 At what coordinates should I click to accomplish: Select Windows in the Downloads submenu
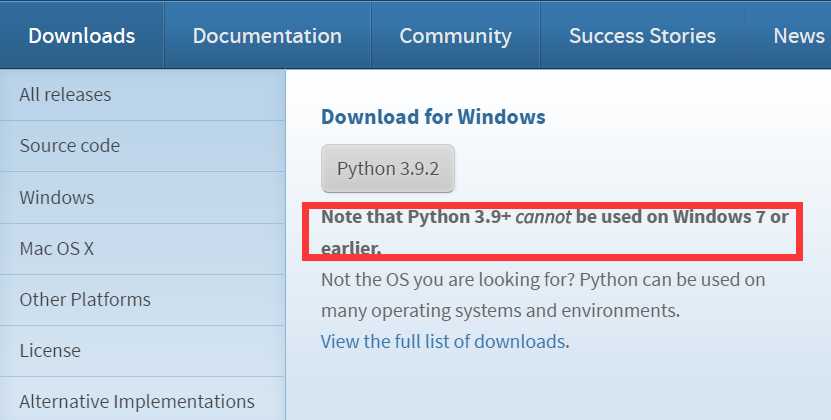(x=142, y=197)
